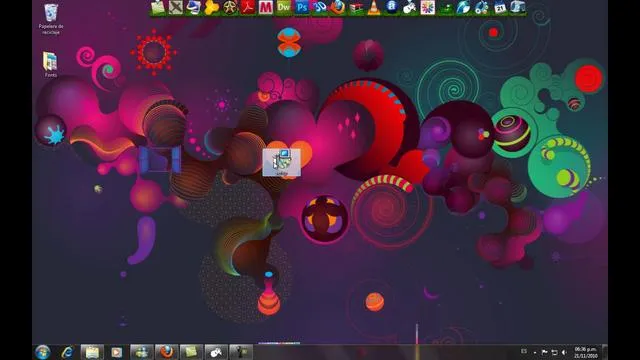Show hidden system tray icons
This screenshot has height=360, width=640.
click(x=535, y=352)
